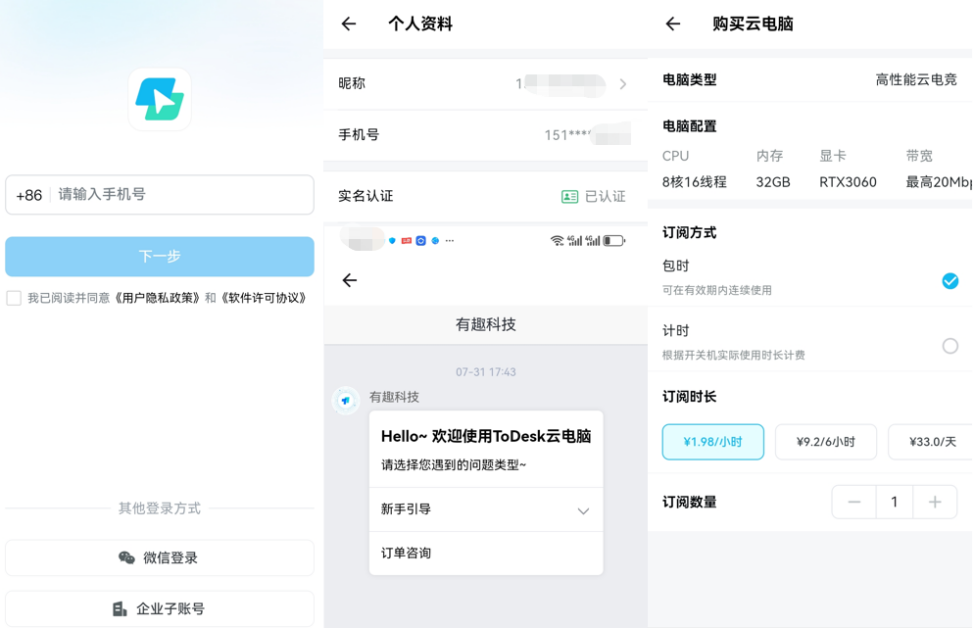Choose ¥33.0/天 duration option
Image resolution: width=974 pixels, height=628 pixels.
tap(931, 442)
